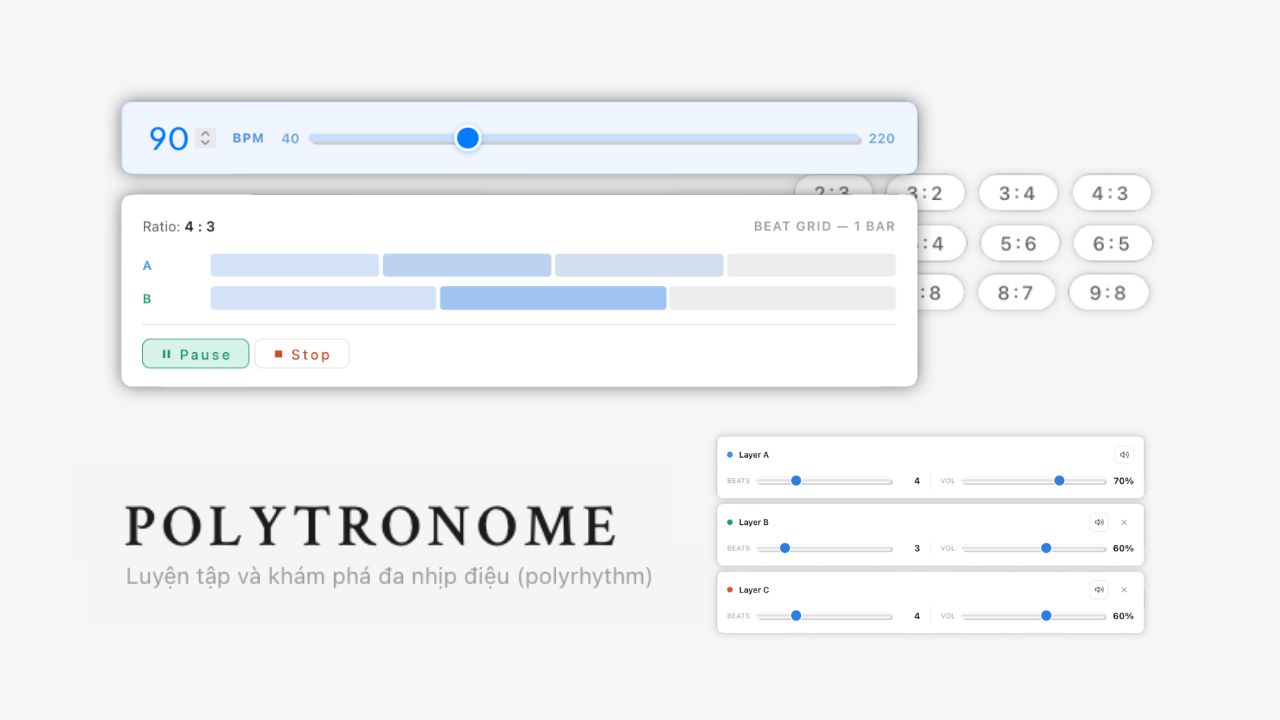Click the fourth beat cell in row A
This screenshot has width=1280, height=720.
[x=811, y=265]
